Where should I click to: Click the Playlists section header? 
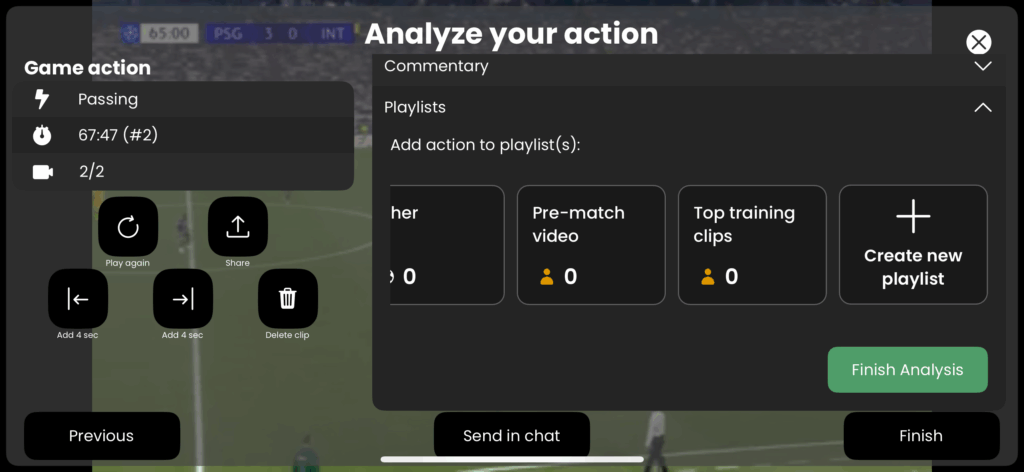[x=416, y=107]
